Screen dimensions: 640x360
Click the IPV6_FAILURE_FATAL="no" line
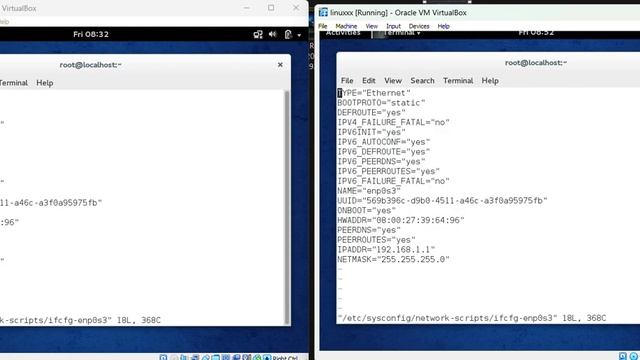pos(393,181)
